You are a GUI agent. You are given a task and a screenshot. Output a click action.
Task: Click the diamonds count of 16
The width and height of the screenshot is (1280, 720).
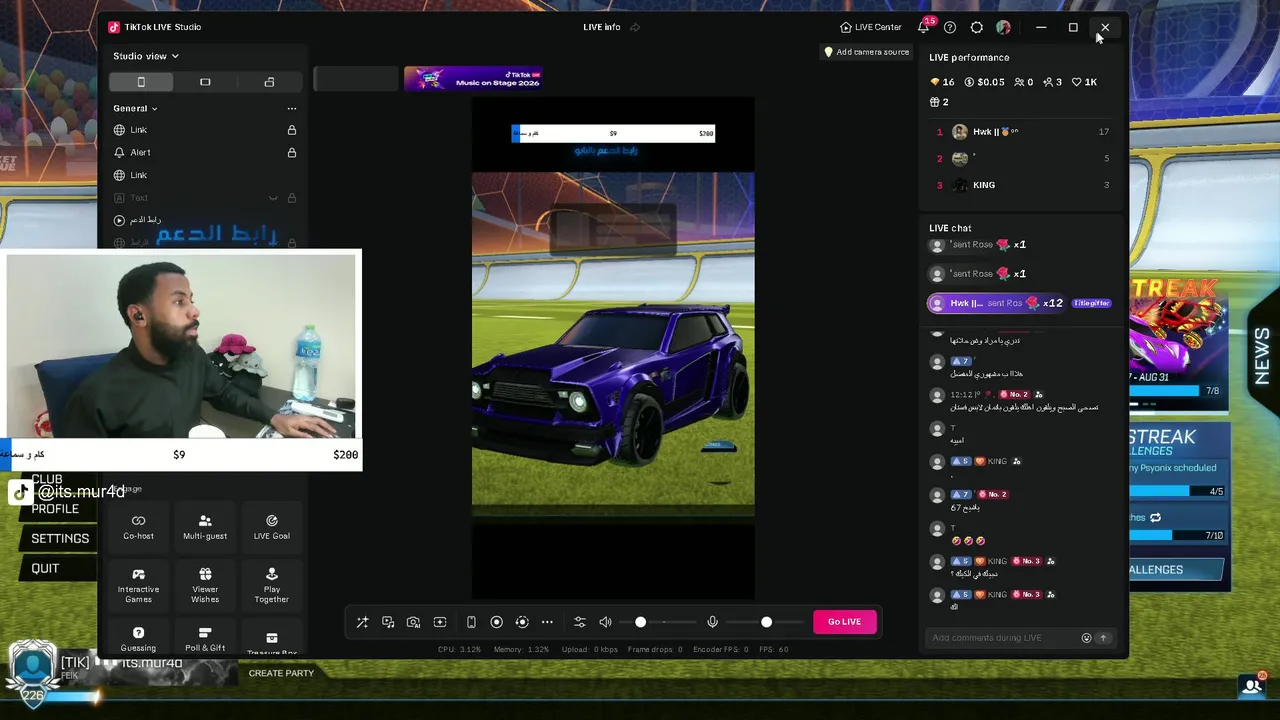[942, 82]
